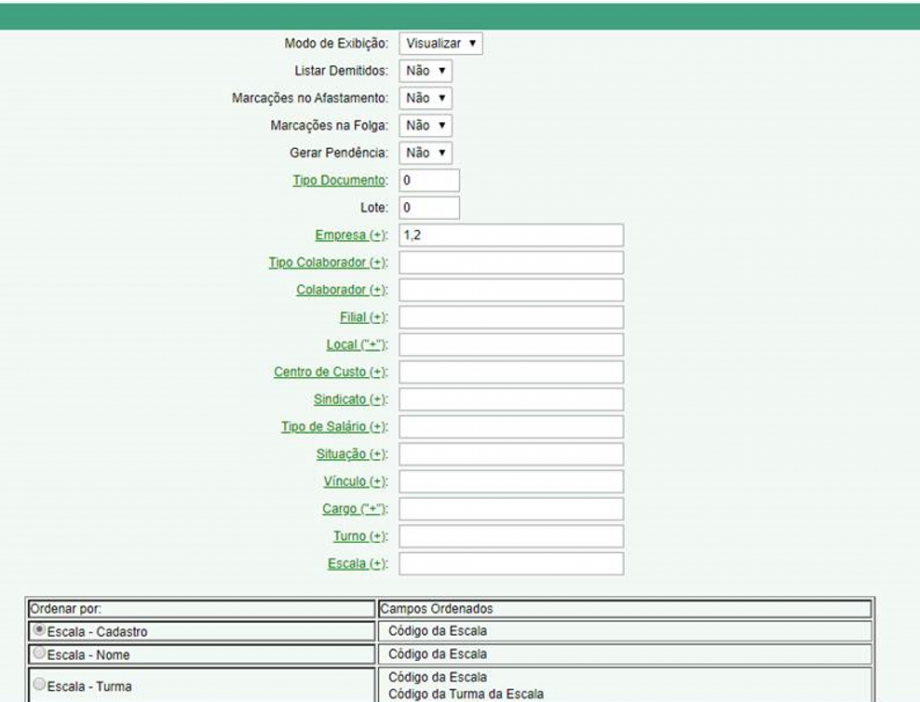
Task: Choose Escala - Nome sorting option
Action: coord(40,654)
